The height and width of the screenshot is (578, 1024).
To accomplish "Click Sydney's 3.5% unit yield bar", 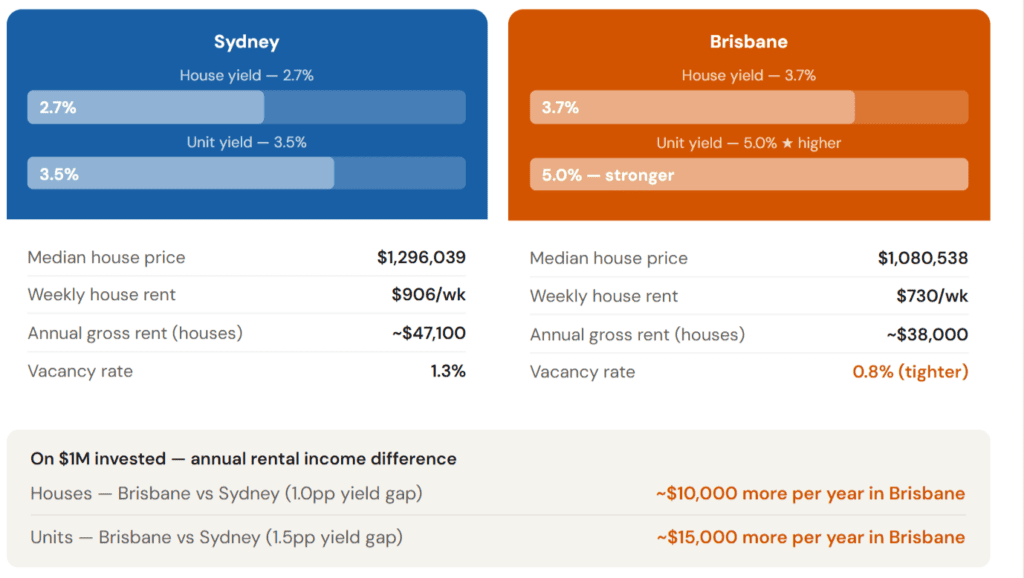I will pyautogui.click(x=181, y=174).
